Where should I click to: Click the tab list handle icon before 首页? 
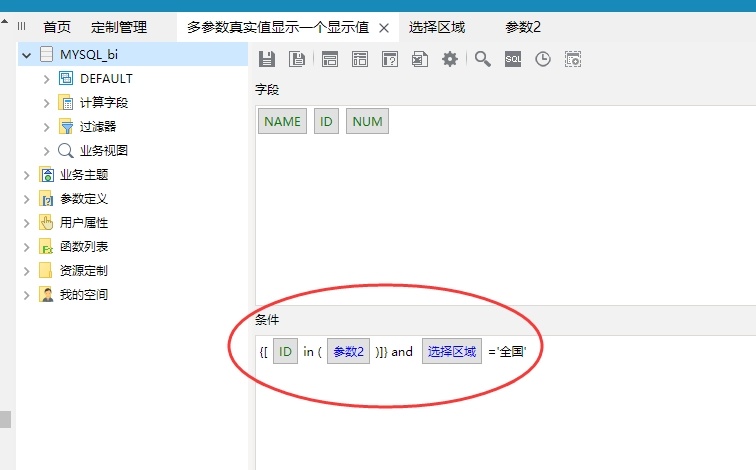pyautogui.click(x=21, y=26)
